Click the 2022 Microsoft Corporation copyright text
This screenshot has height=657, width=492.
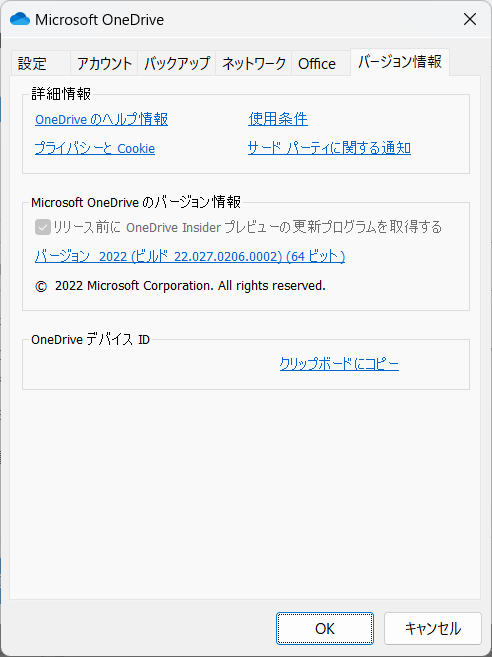(180, 286)
